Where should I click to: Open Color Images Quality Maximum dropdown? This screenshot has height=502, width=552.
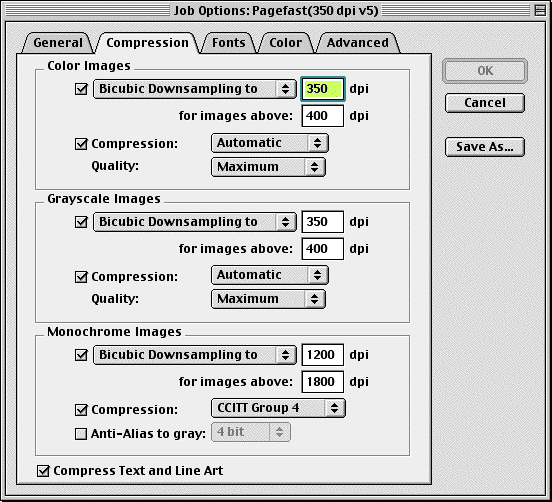click(268, 167)
